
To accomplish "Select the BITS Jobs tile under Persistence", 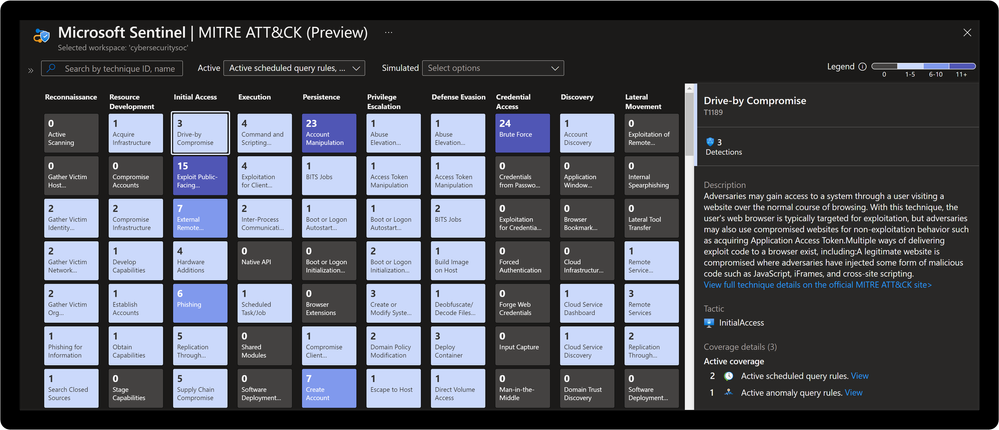I will 329,175.
